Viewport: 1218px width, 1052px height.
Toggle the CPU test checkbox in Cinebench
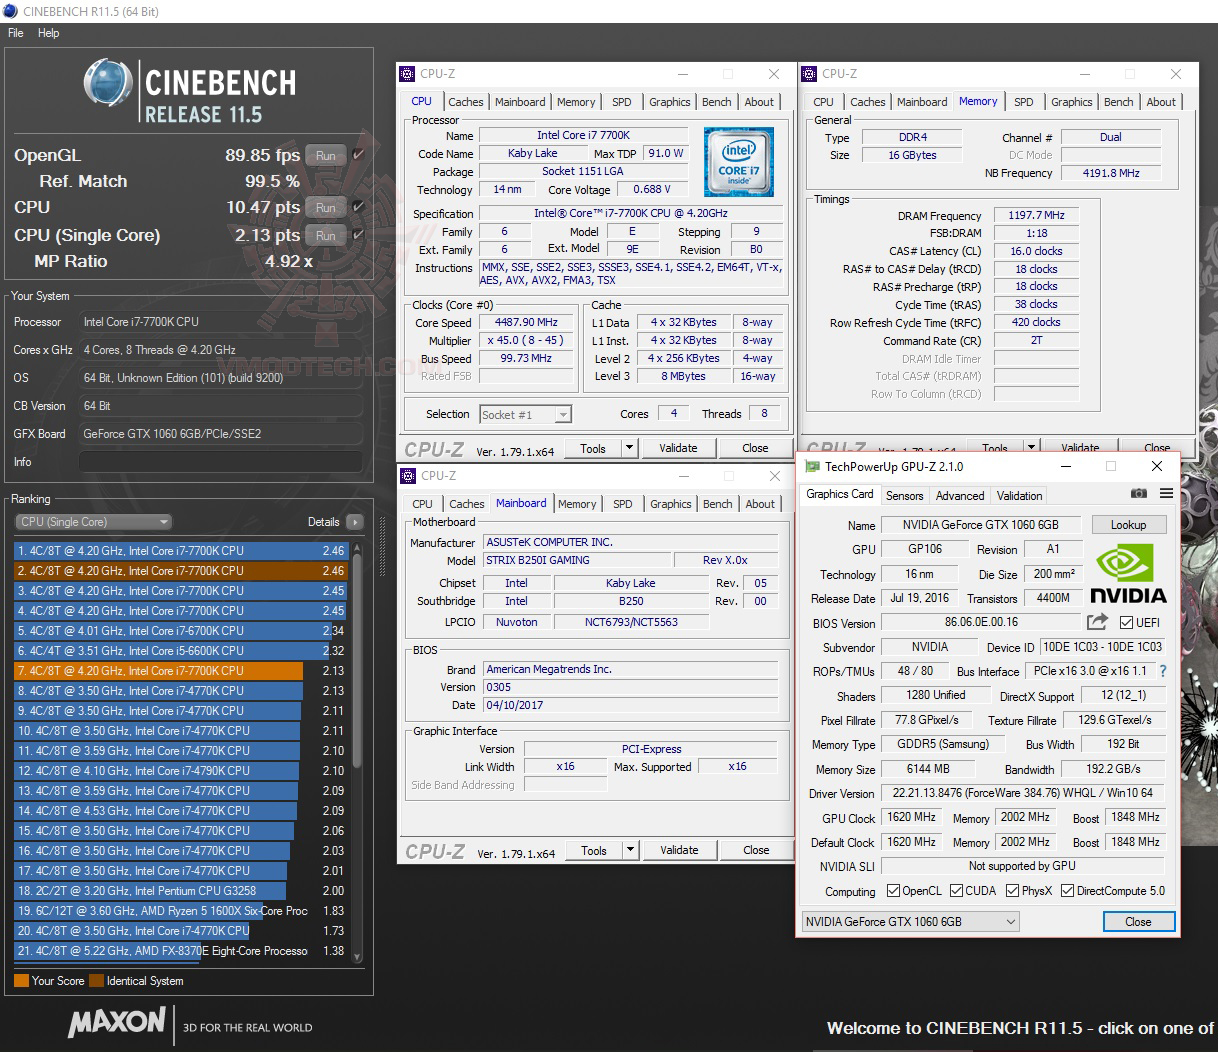(358, 207)
